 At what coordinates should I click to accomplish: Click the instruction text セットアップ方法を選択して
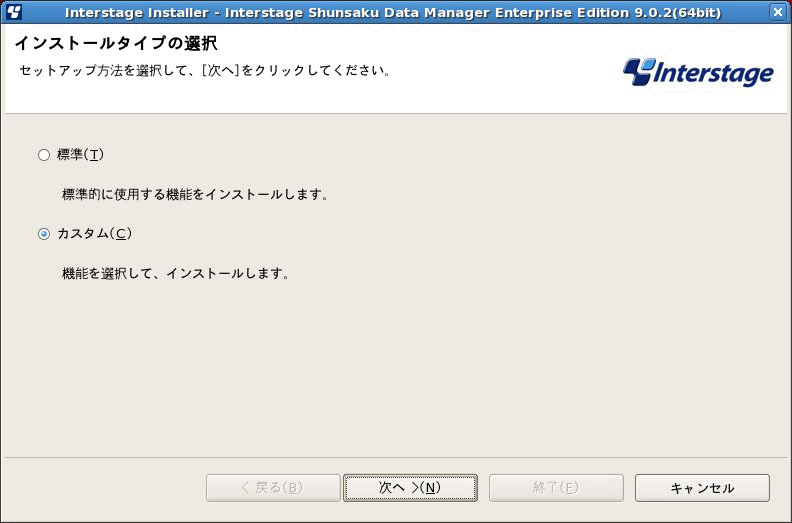point(103,71)
